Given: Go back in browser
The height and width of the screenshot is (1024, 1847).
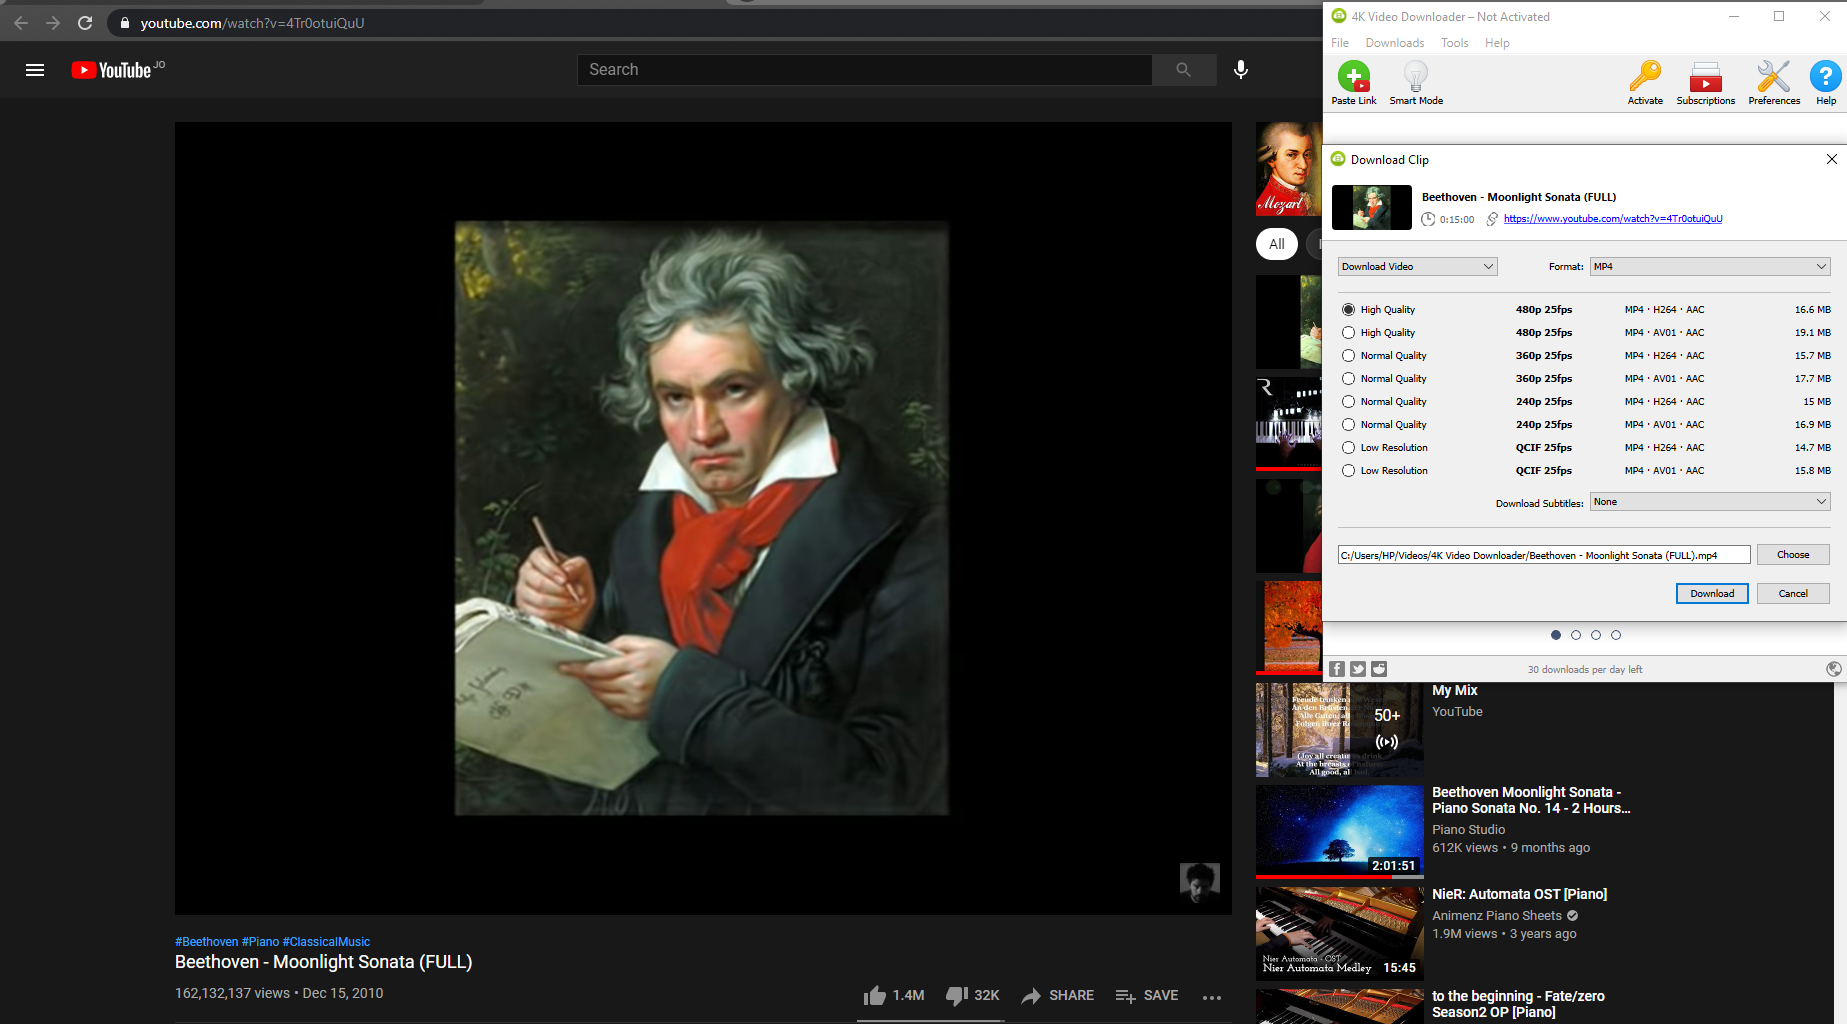Looking at the screenshot, I should [x=21, y=23].
